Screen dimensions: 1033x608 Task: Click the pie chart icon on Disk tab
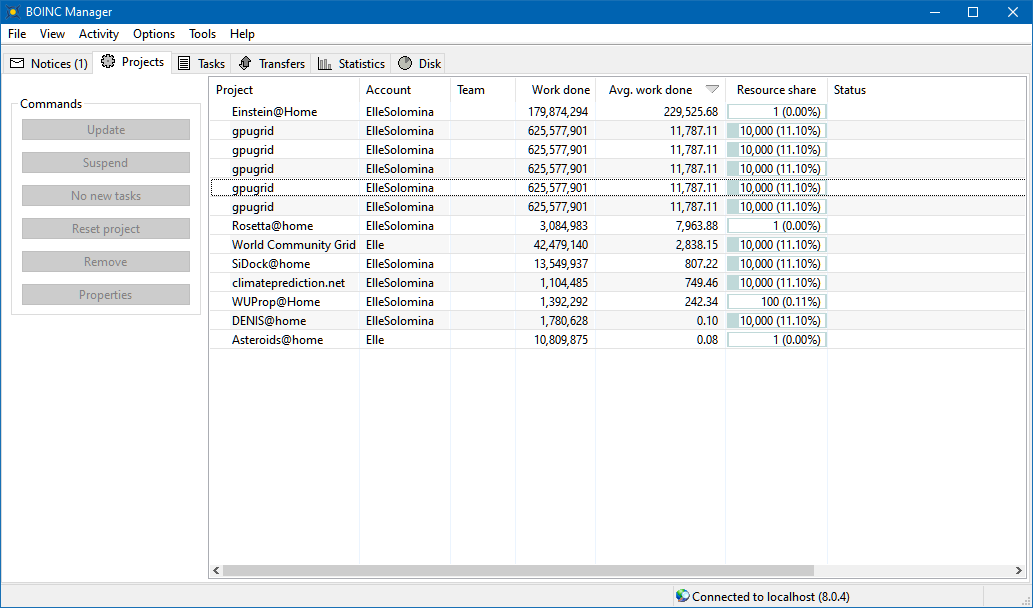point(405,63)
